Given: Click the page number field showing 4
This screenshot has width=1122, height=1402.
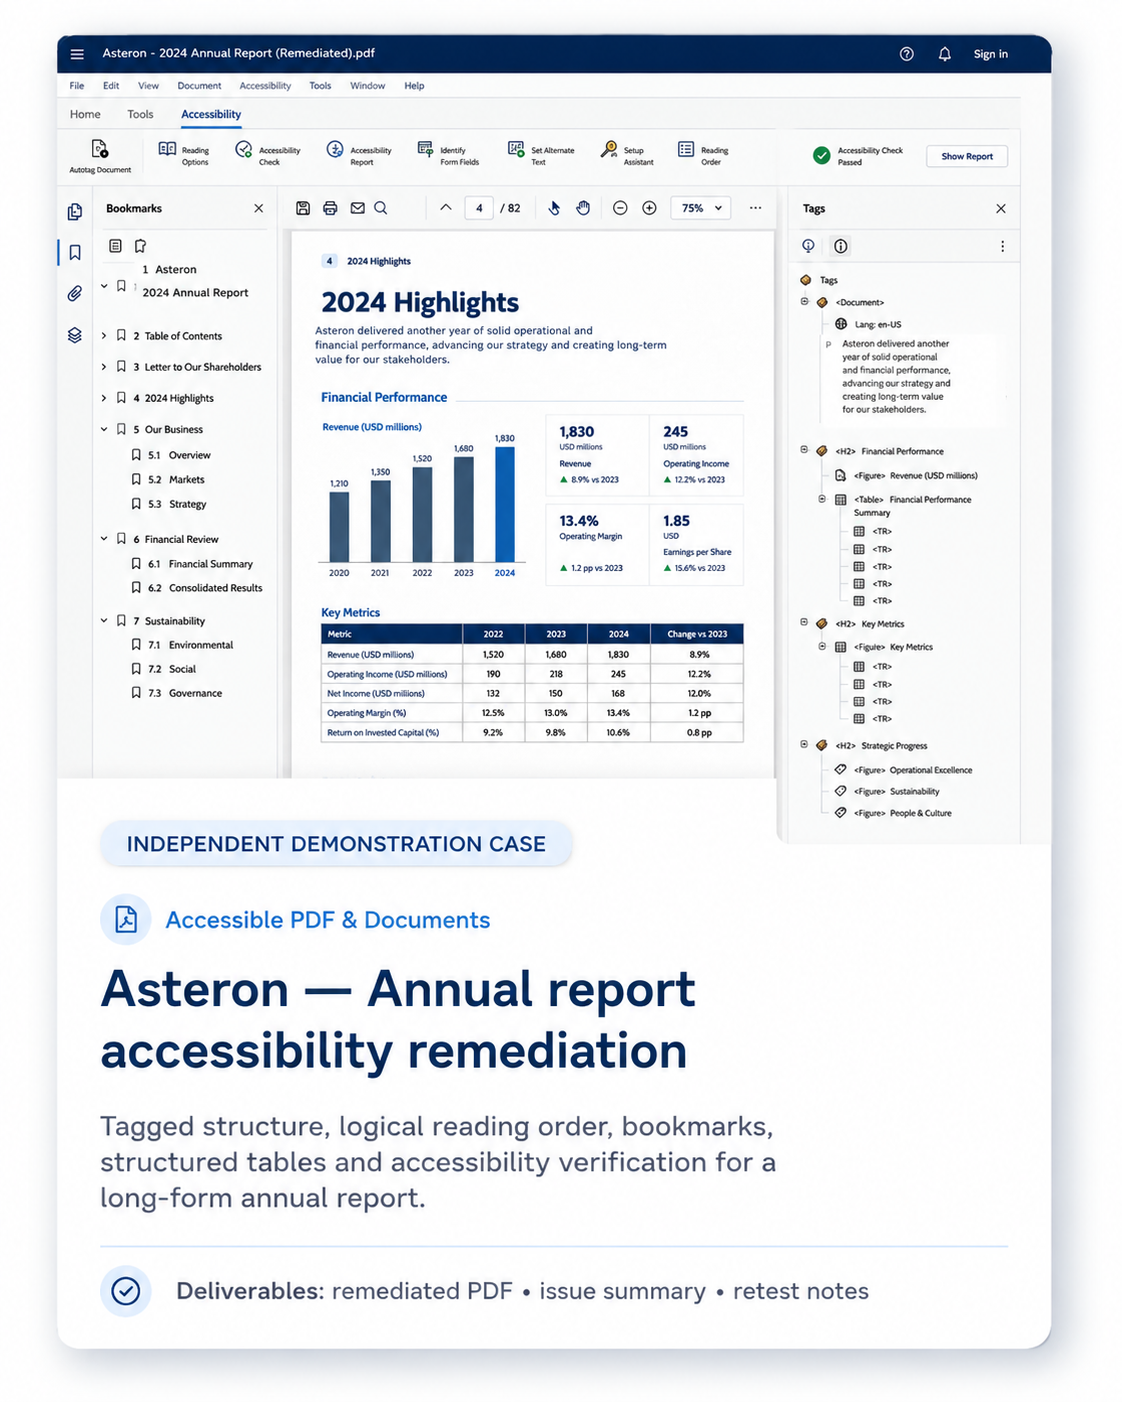Looking at the screenshot, I should tap(479, 208).
